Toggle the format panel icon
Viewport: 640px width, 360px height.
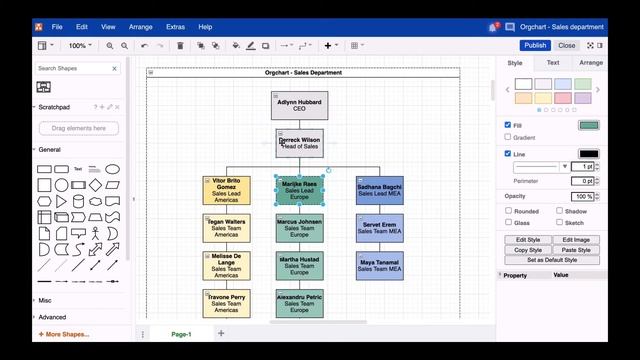[600, 45]
